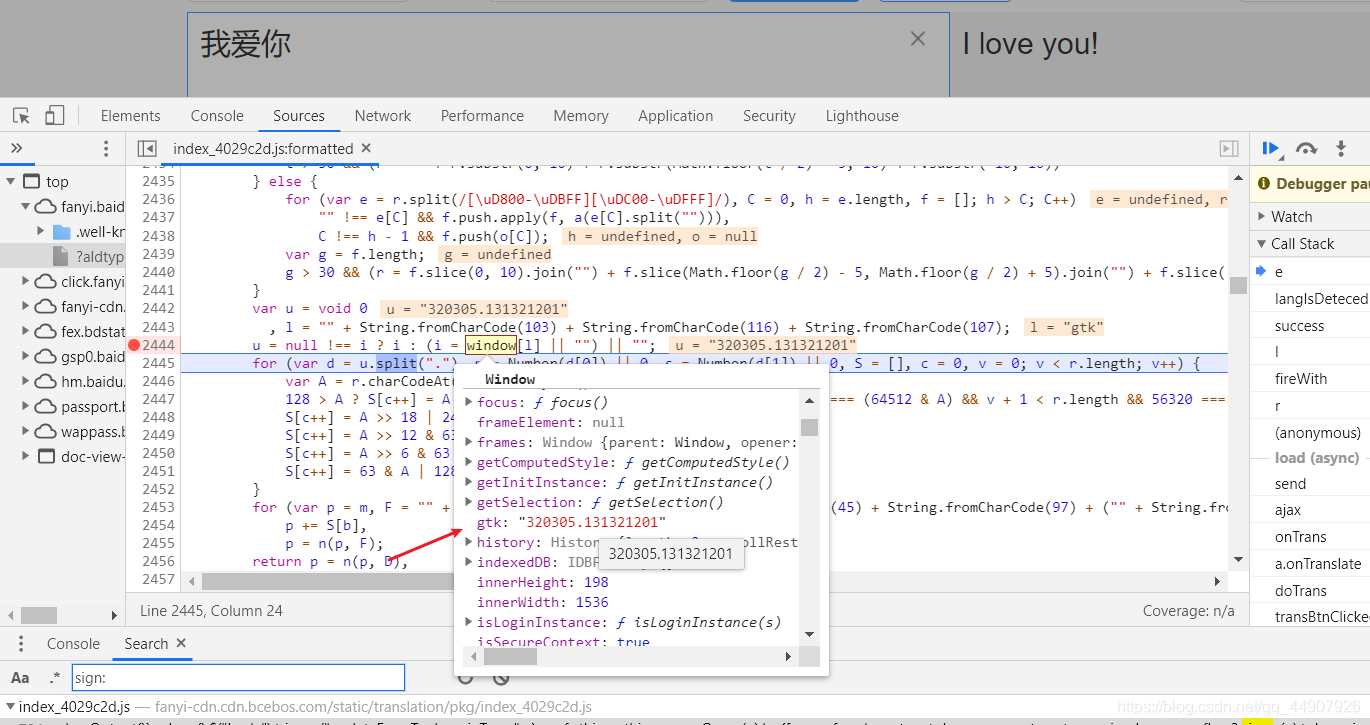Image resolution: width=1370 pixels, height=725 pixels.
Task: Click the Debugger paused info icon
Action: [x=1264, y=184]
